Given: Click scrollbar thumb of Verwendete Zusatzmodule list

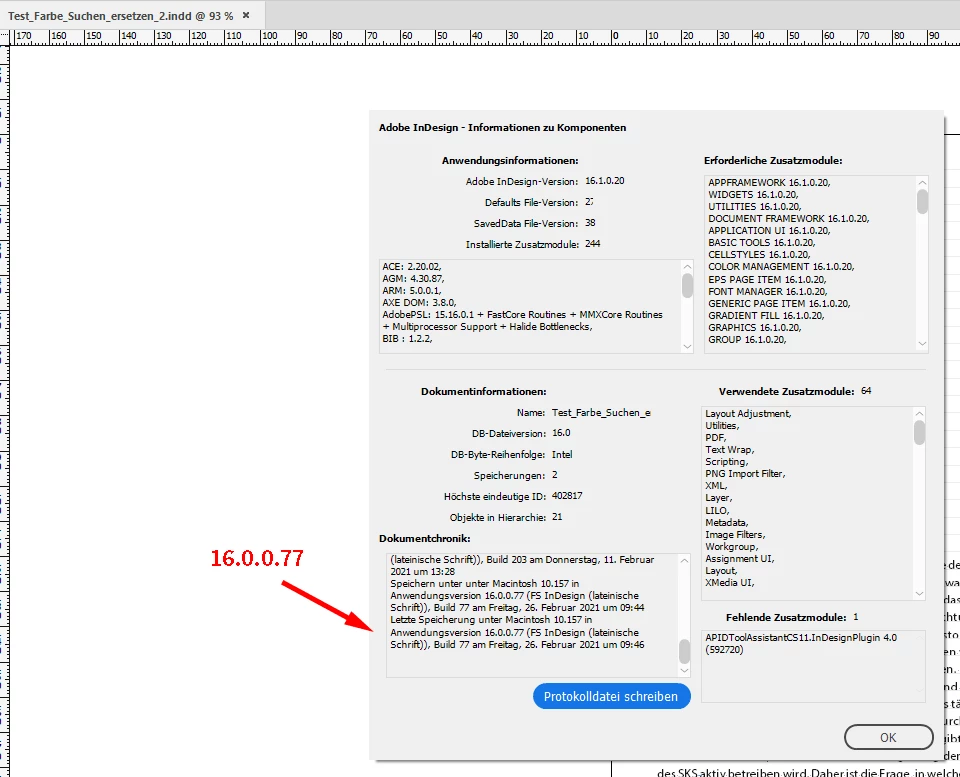Looking at the screenshot, I should (919, 433).
